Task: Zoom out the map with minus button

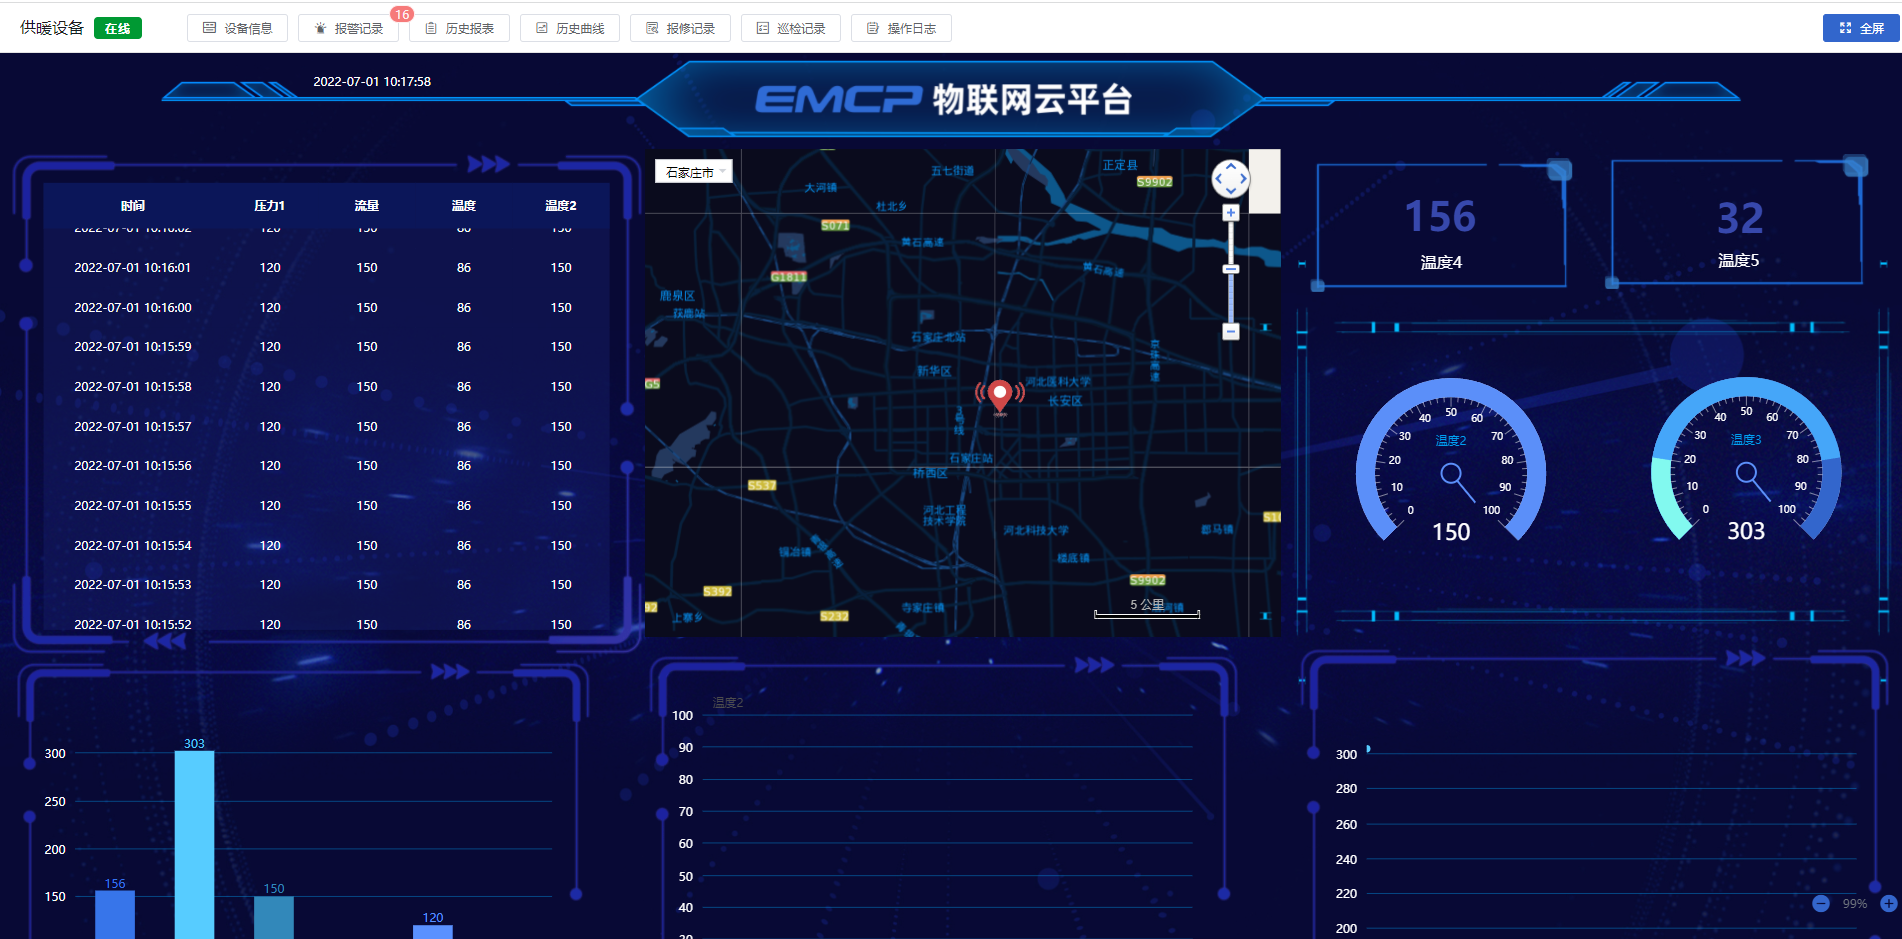Action: click(x=1231, y=331)
